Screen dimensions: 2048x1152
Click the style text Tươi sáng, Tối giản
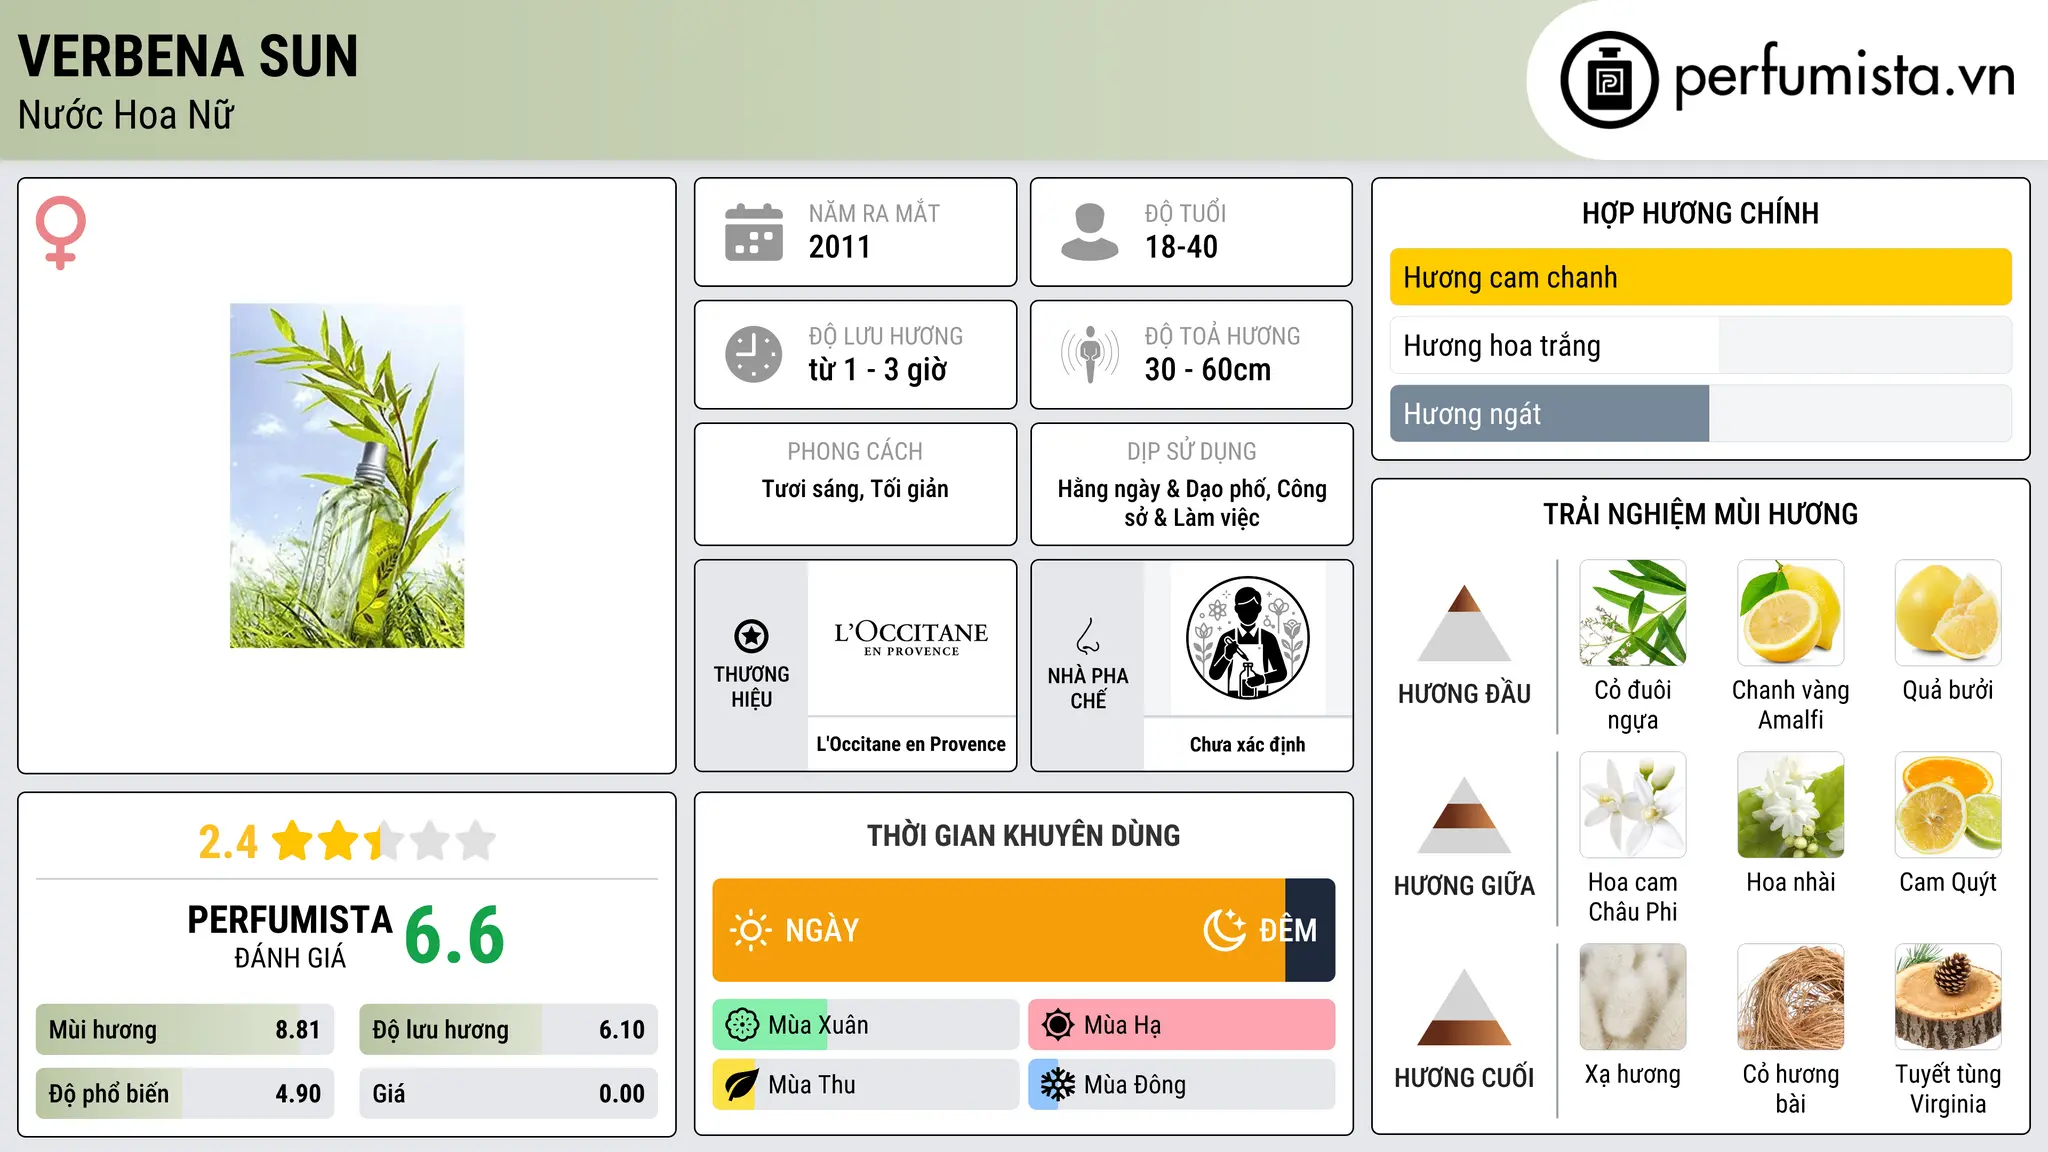click(855, 489)
